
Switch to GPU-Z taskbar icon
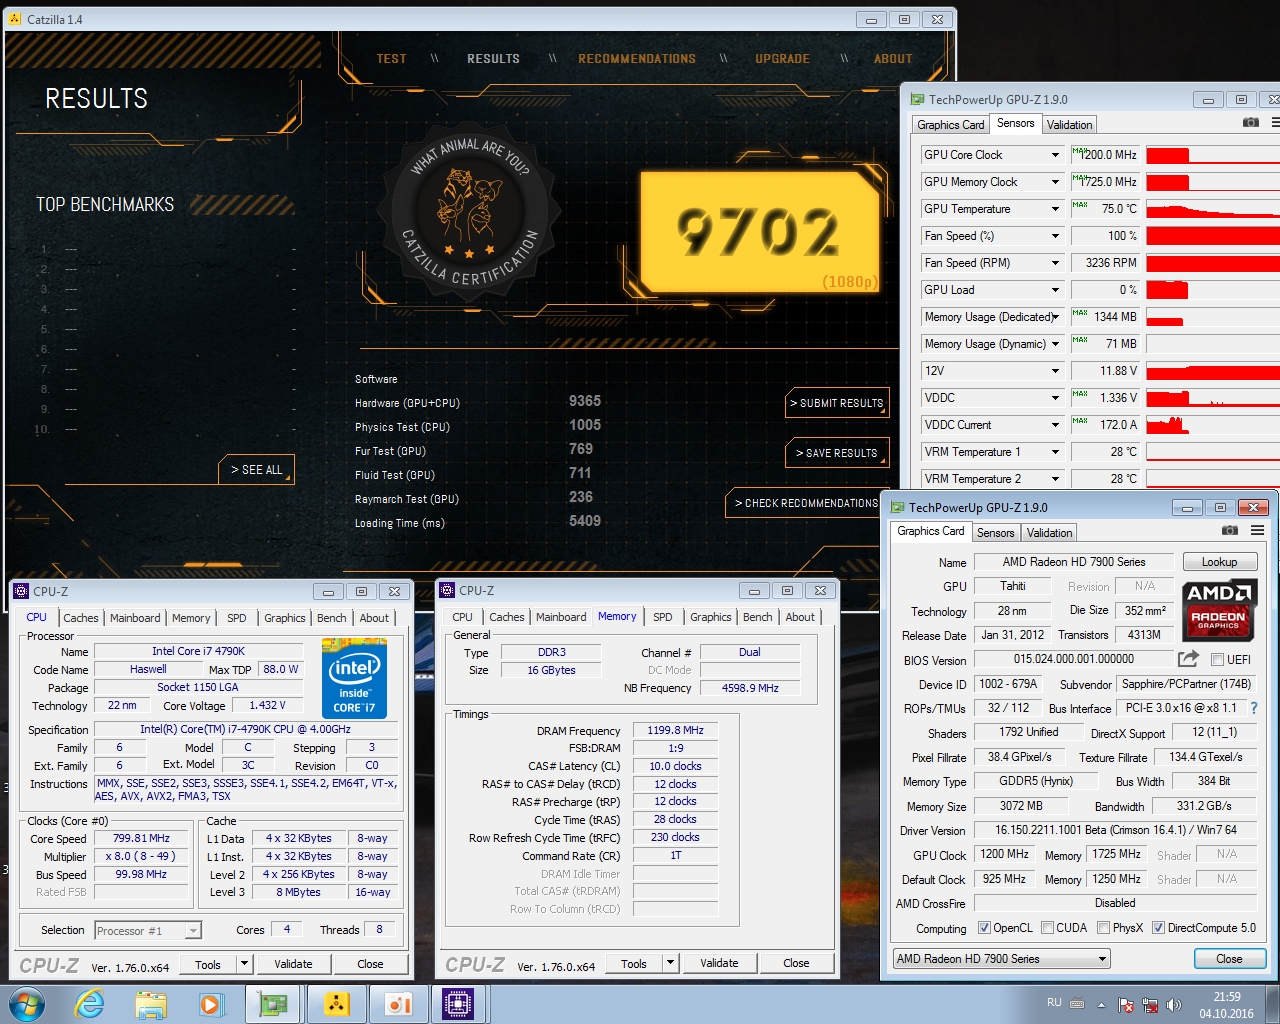[x=274, y=1003]
